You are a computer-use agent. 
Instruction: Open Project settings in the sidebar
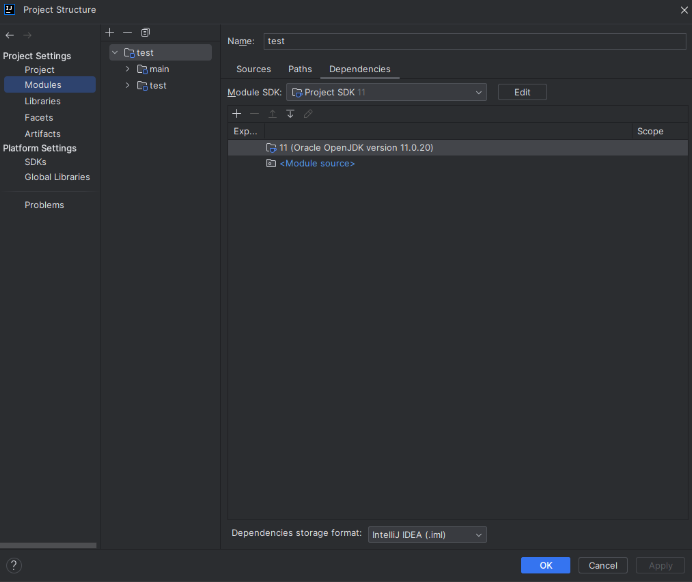click(39, 70)
